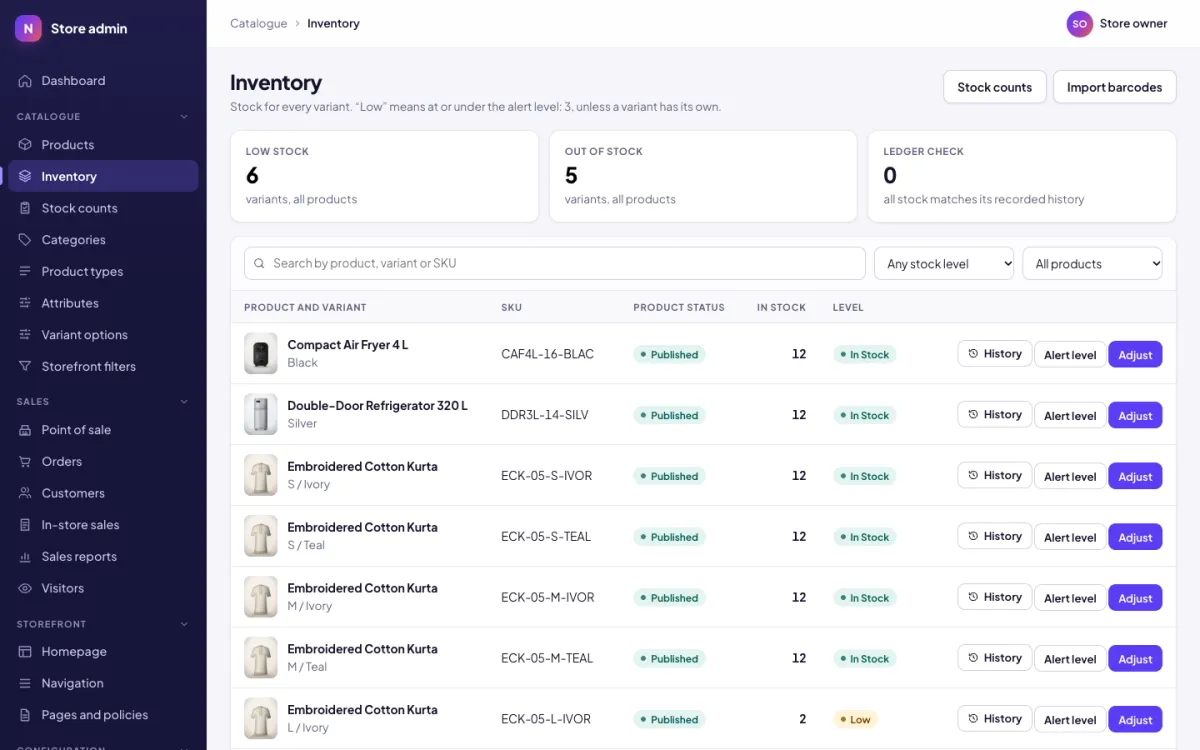Click the In Stock column header
Image resolution: width=1200 pixels, height=750 pixels.
tap(781, 307)
